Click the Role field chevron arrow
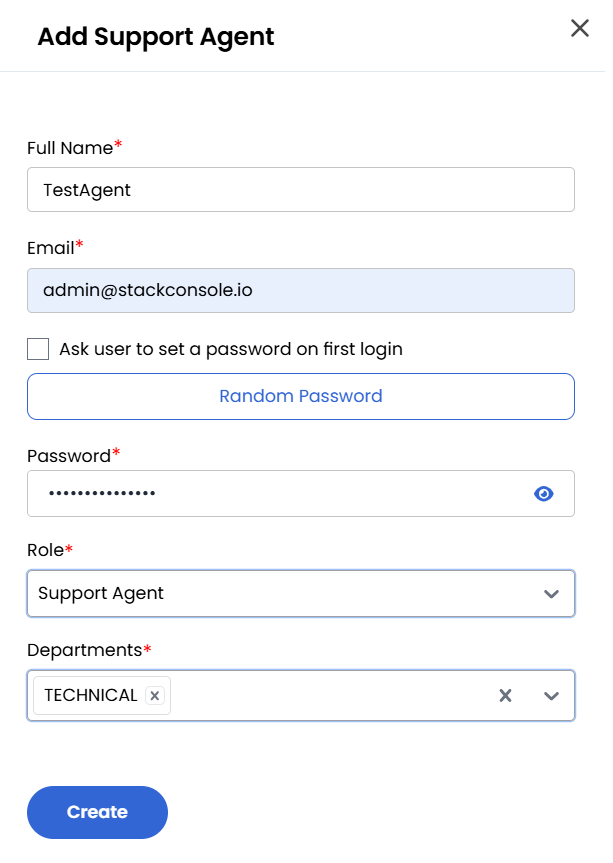This screenshot has height=863, width=613. 551,594
